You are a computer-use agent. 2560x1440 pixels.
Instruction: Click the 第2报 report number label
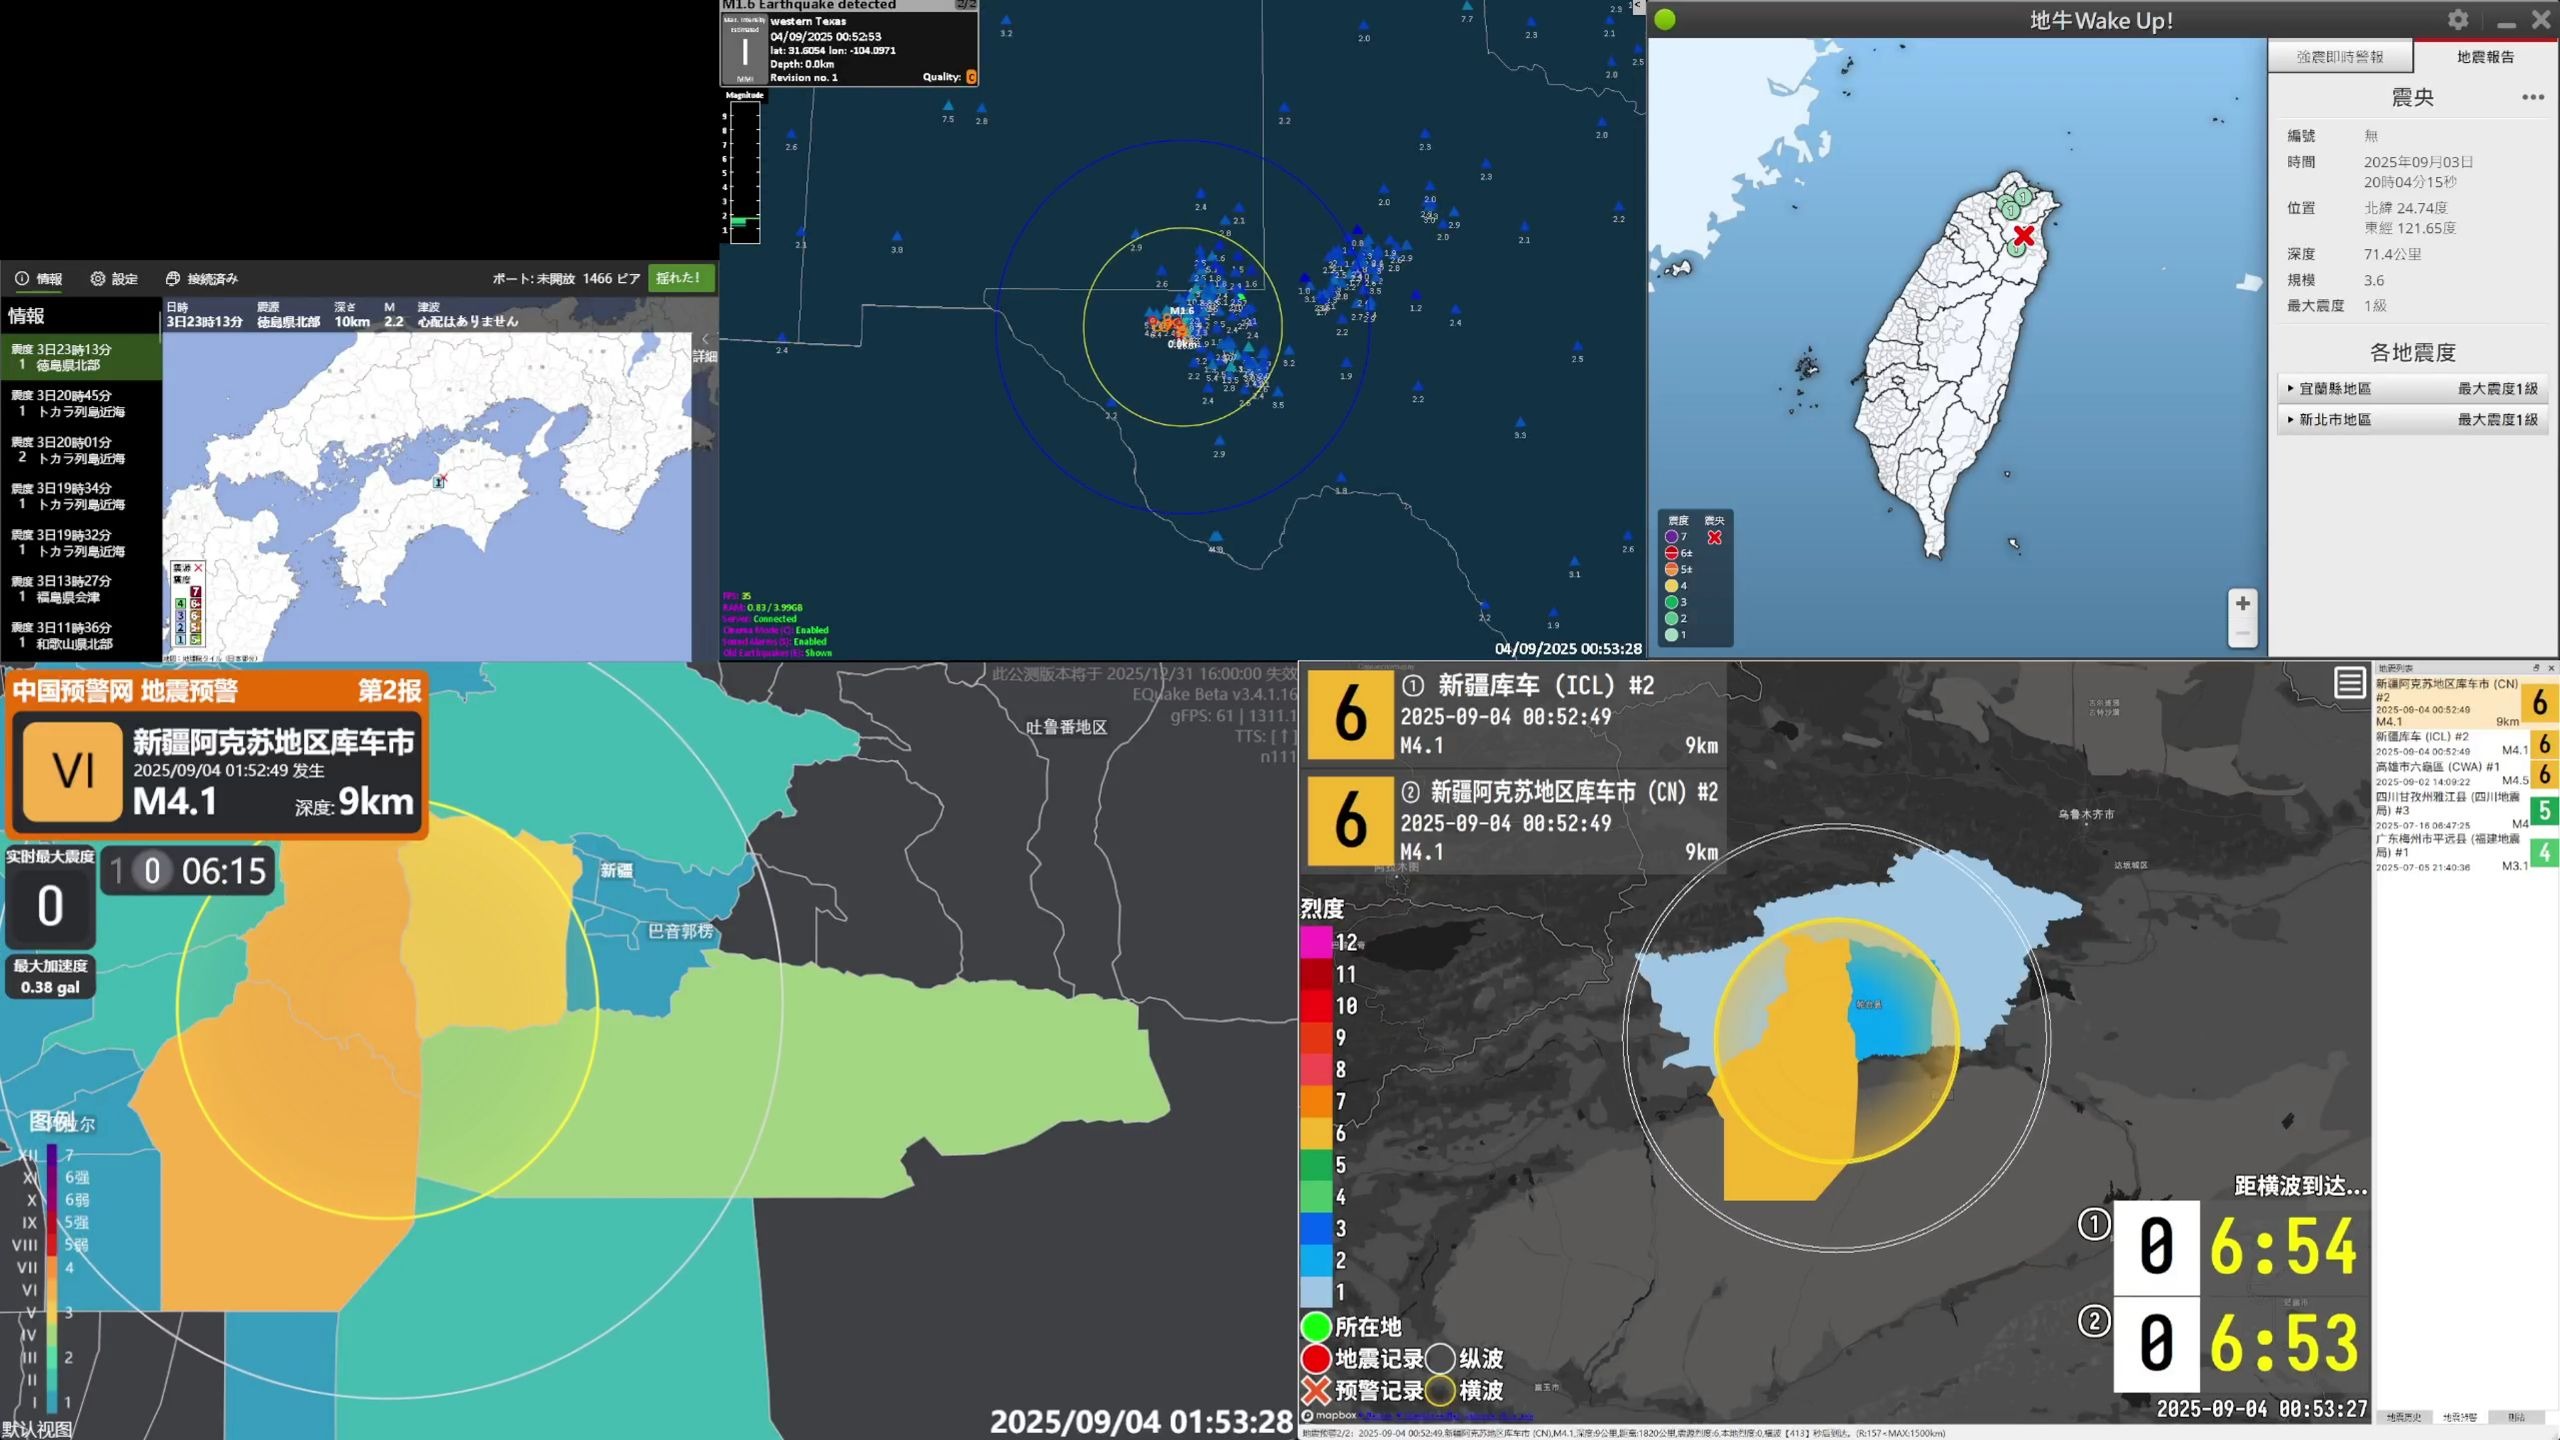tap(390, 690)
